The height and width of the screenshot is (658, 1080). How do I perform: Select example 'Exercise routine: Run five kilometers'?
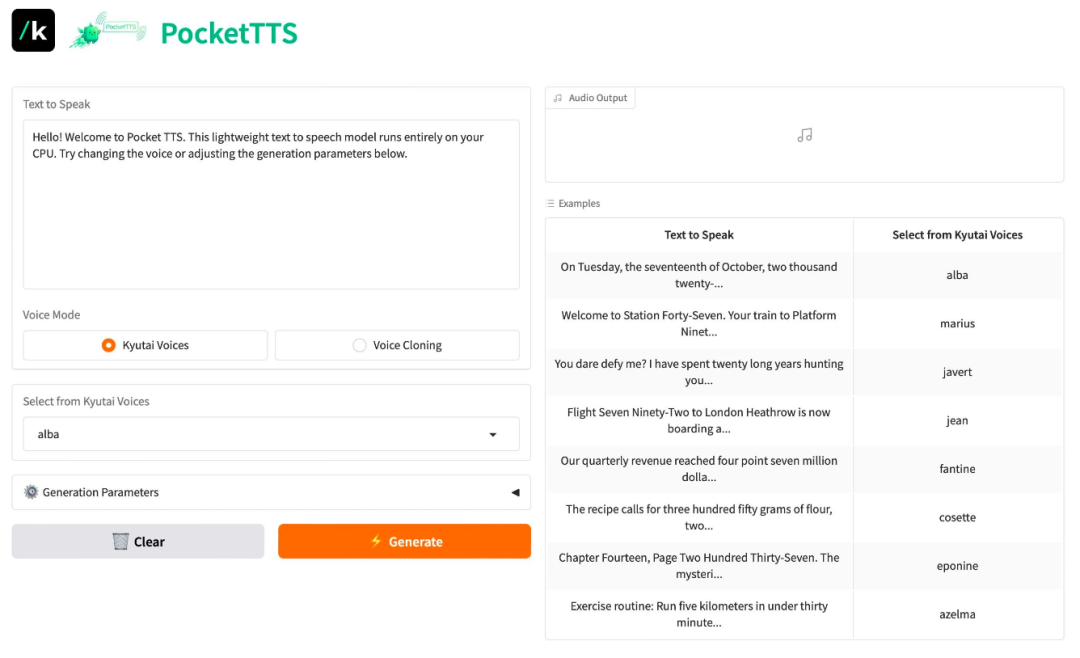[699, 614]
